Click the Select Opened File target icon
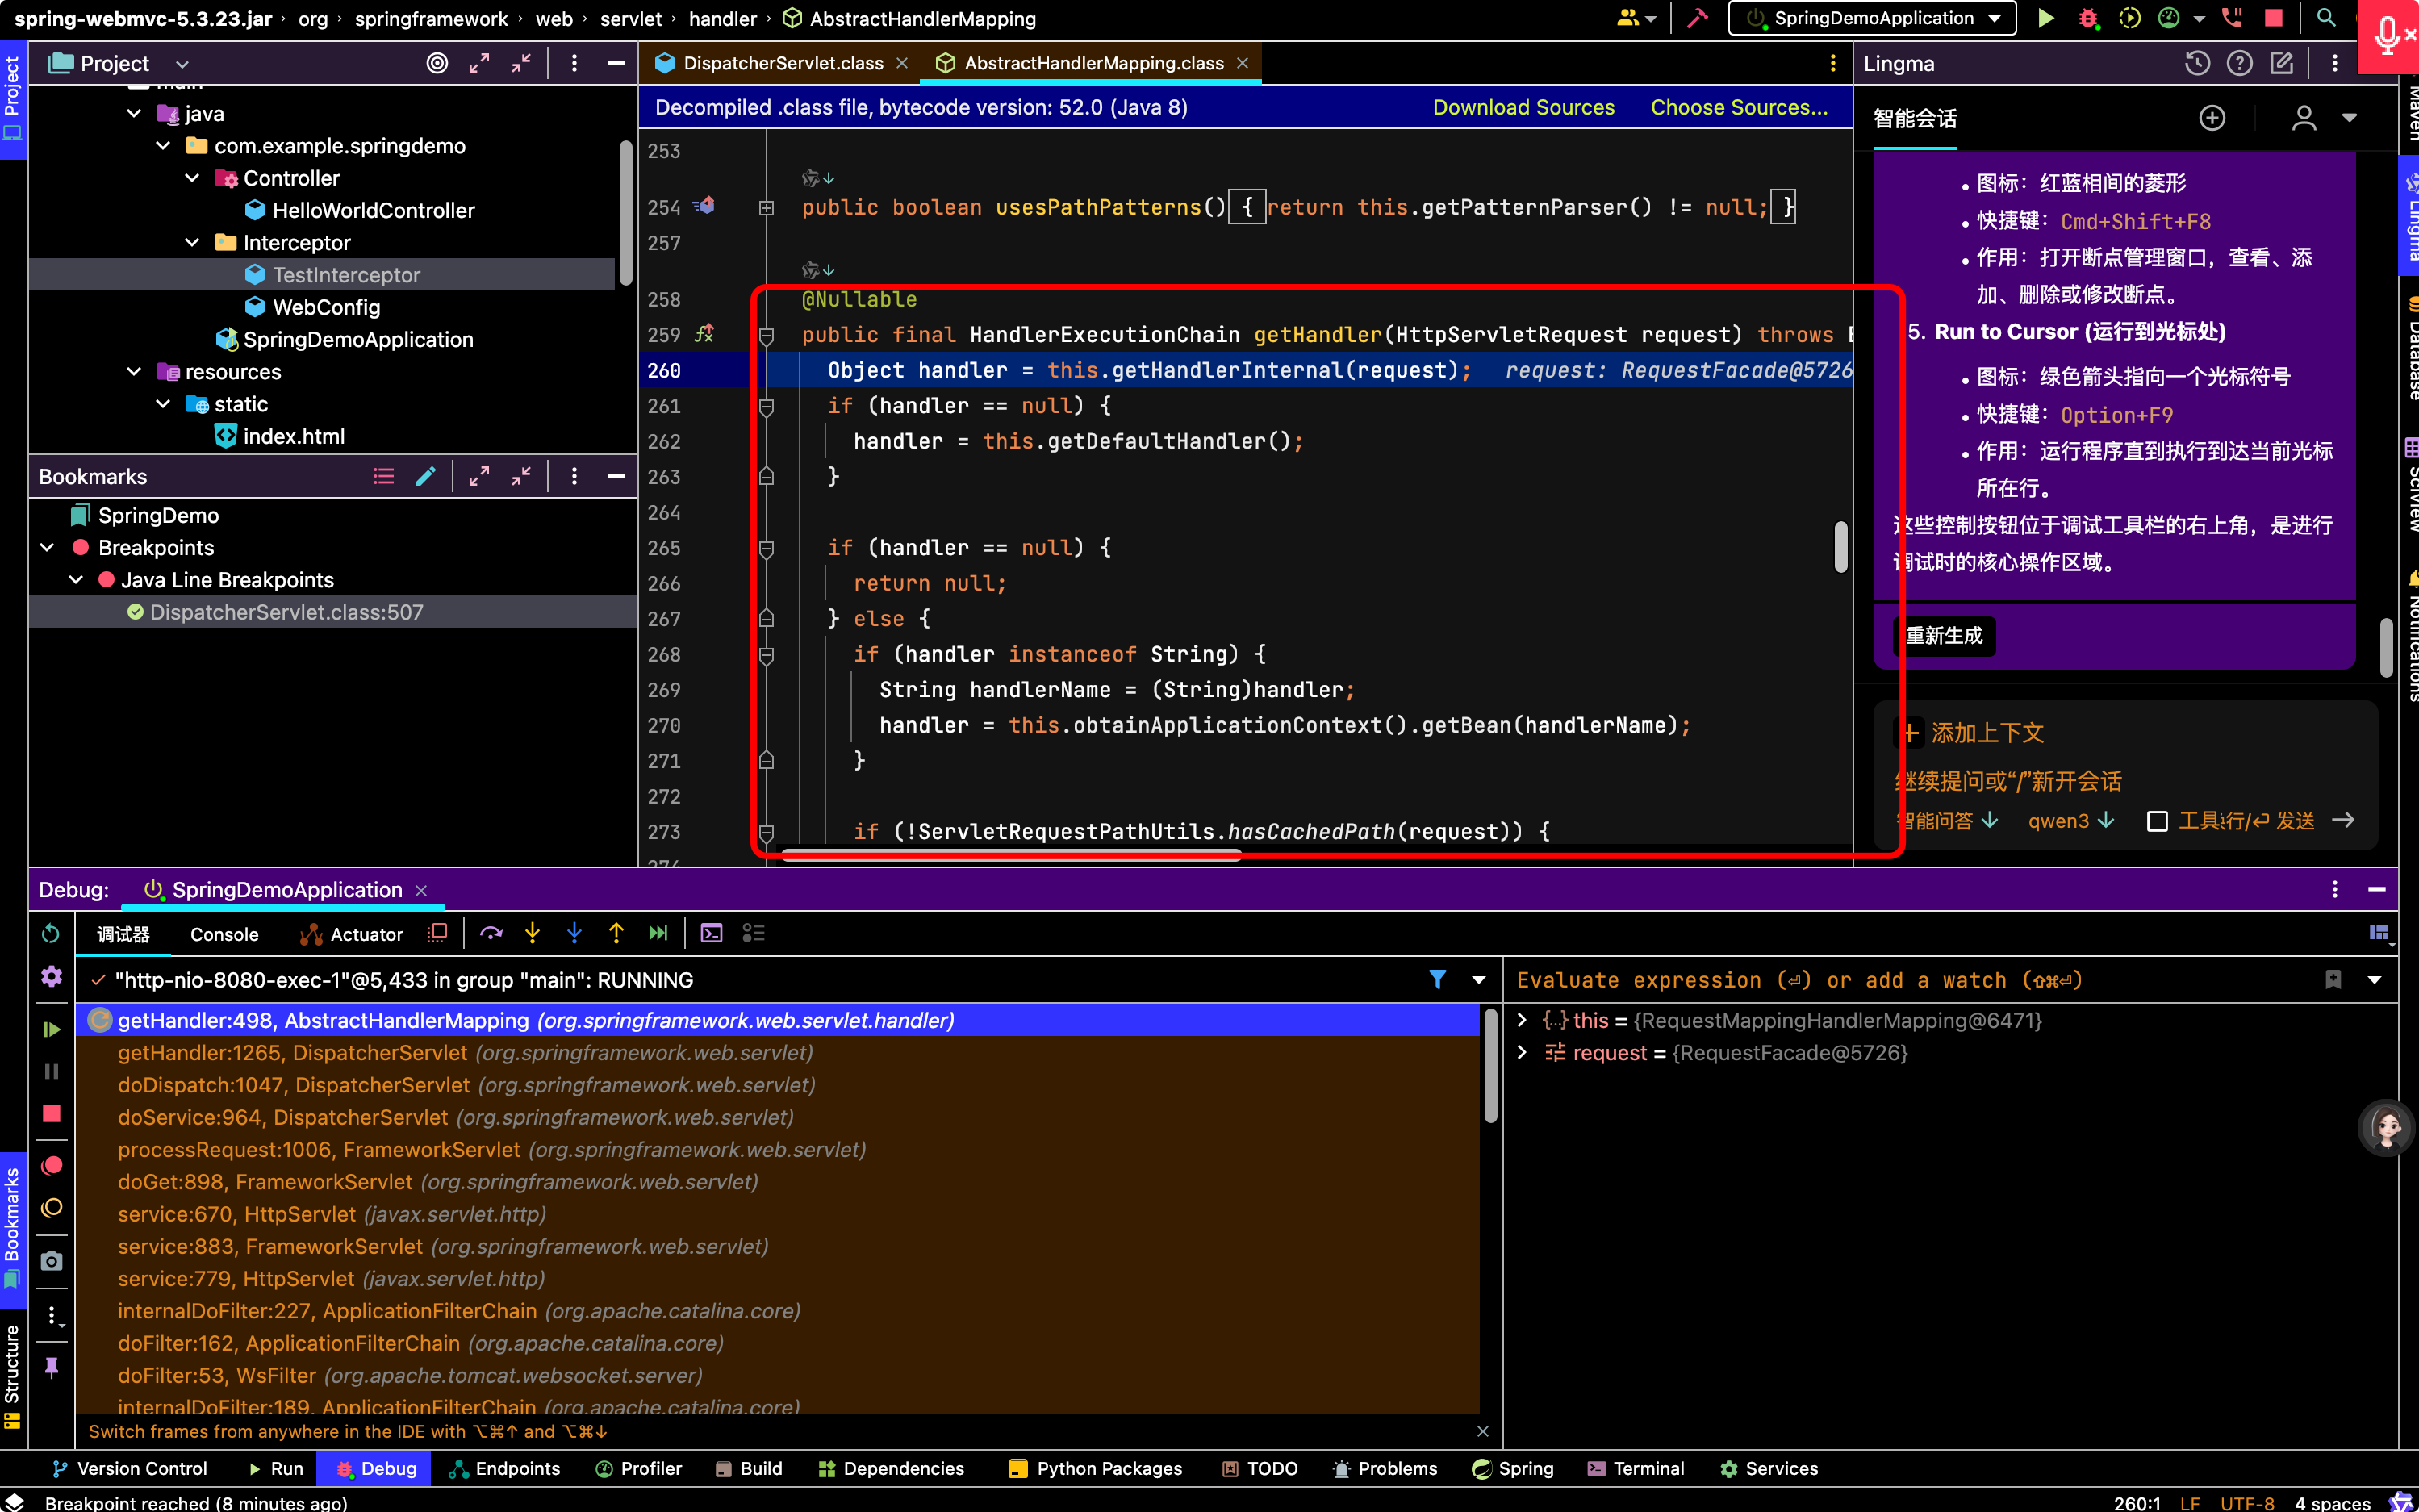 point(437,63)
